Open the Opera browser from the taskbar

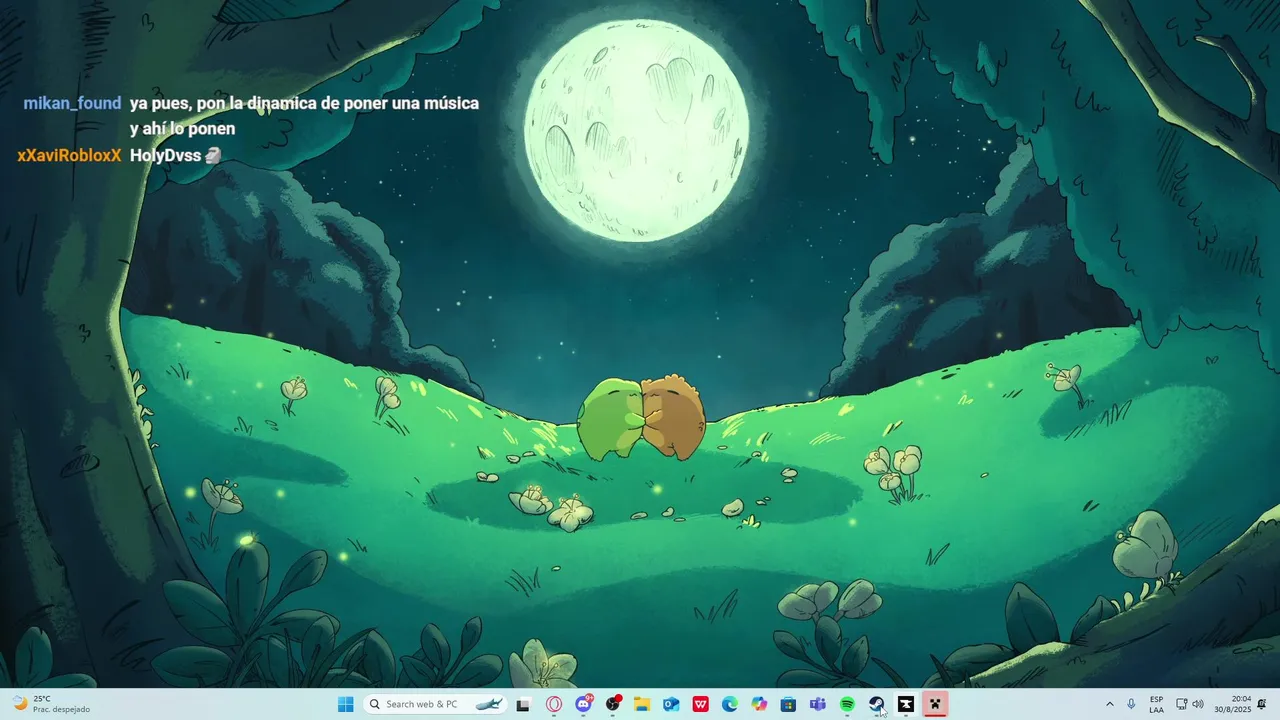pos(554,704)
